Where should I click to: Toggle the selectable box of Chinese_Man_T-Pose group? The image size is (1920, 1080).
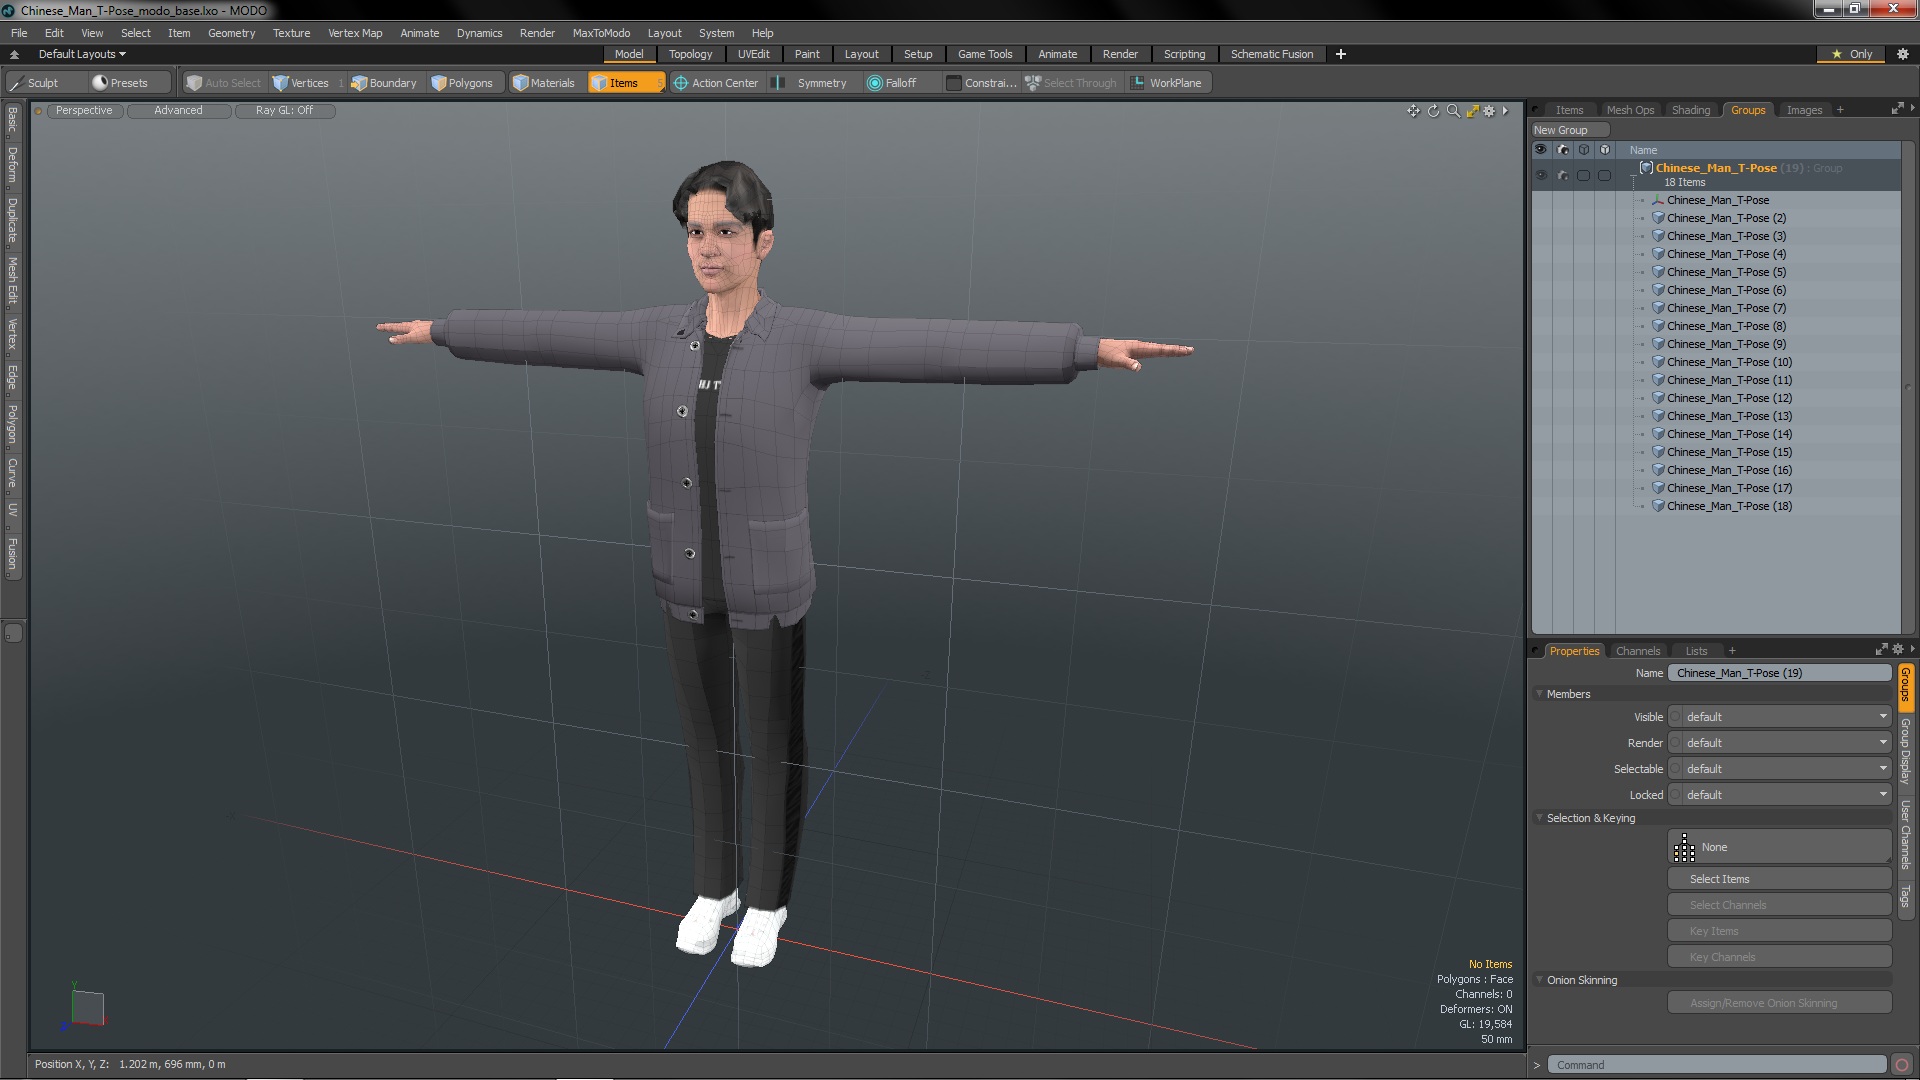1583,175
